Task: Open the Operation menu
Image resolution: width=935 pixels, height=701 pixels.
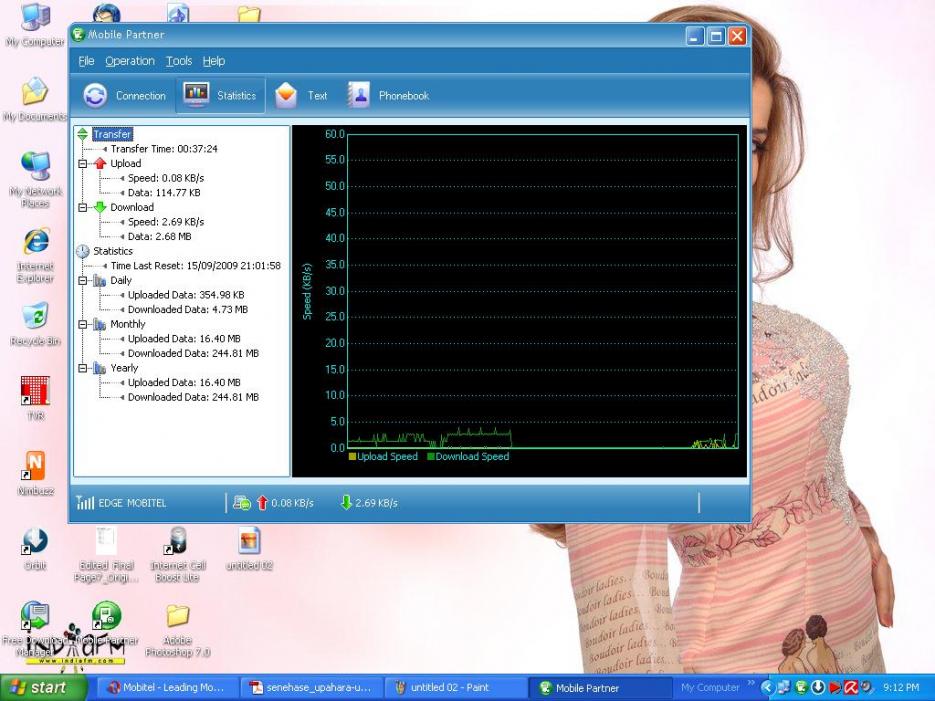Action: 130,61
